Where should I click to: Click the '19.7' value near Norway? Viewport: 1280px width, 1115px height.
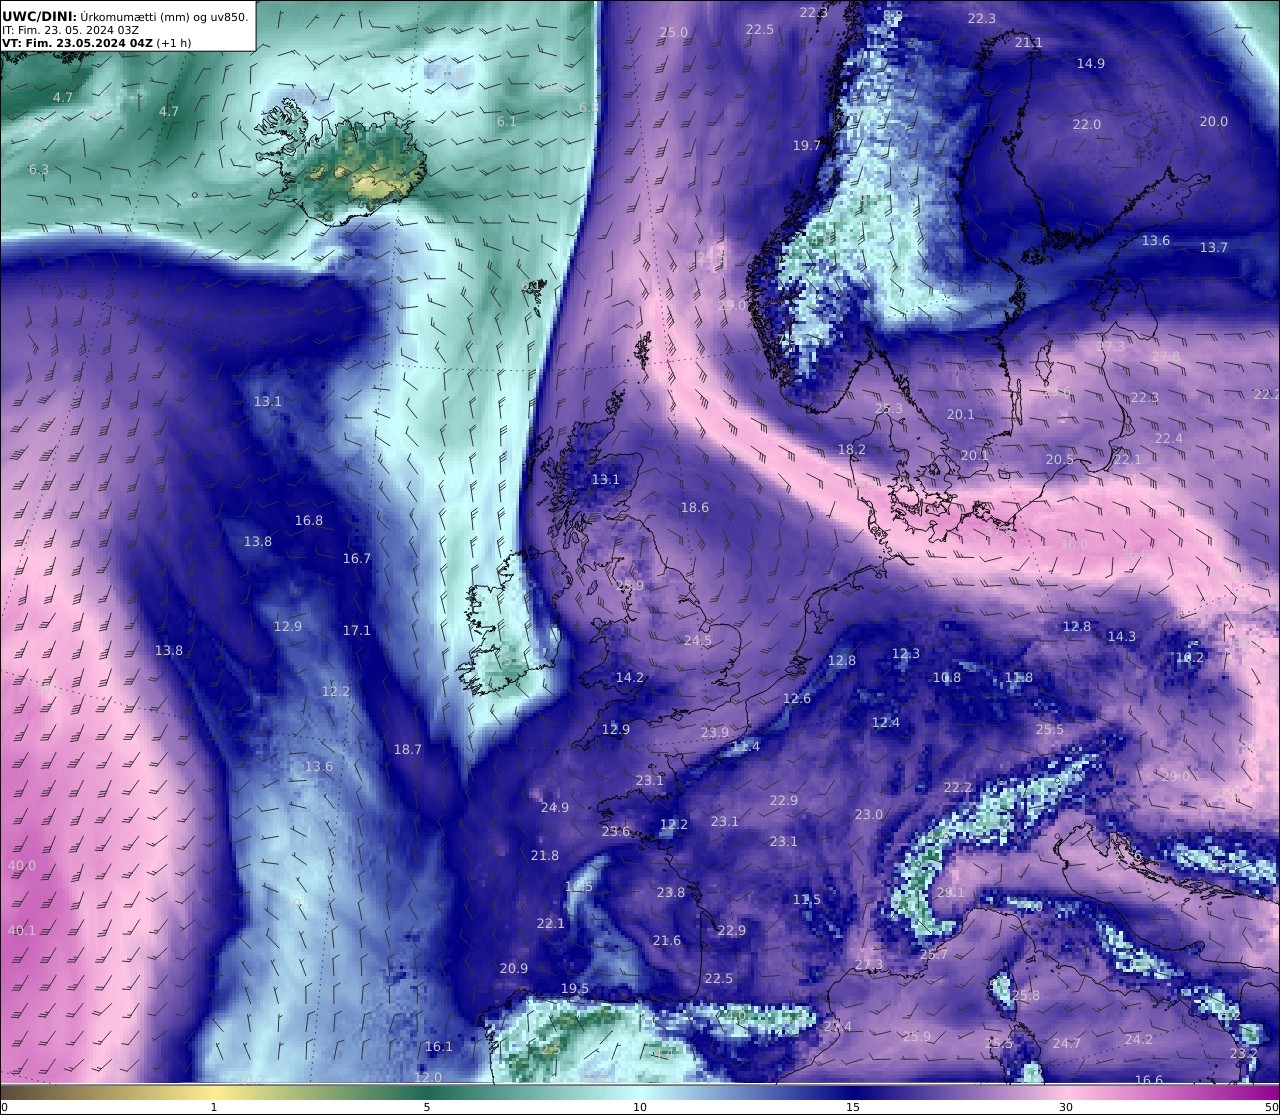point(806,146)
